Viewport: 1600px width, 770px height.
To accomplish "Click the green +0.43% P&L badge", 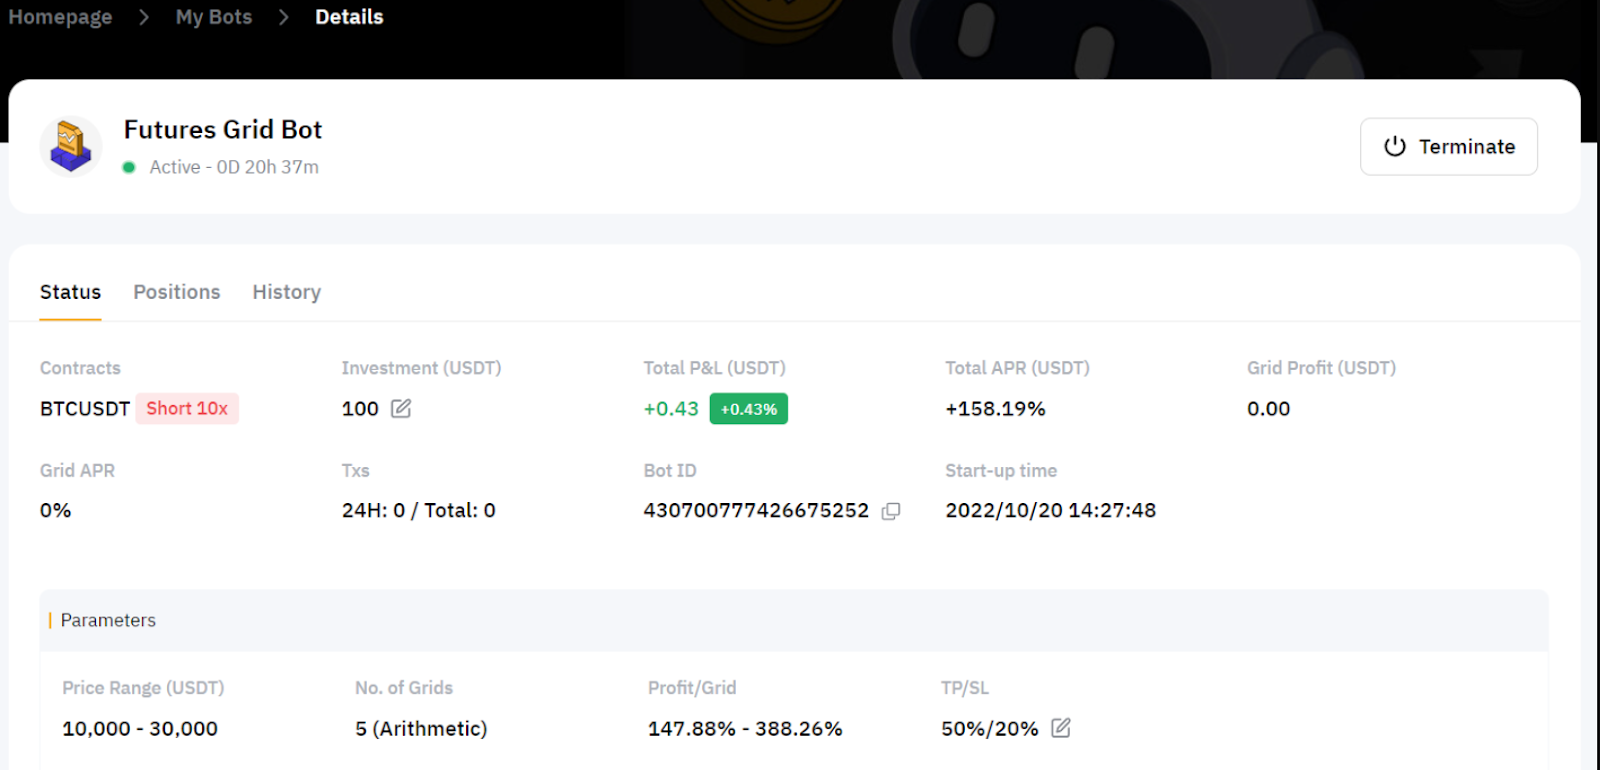I will (x=748, y=409).
